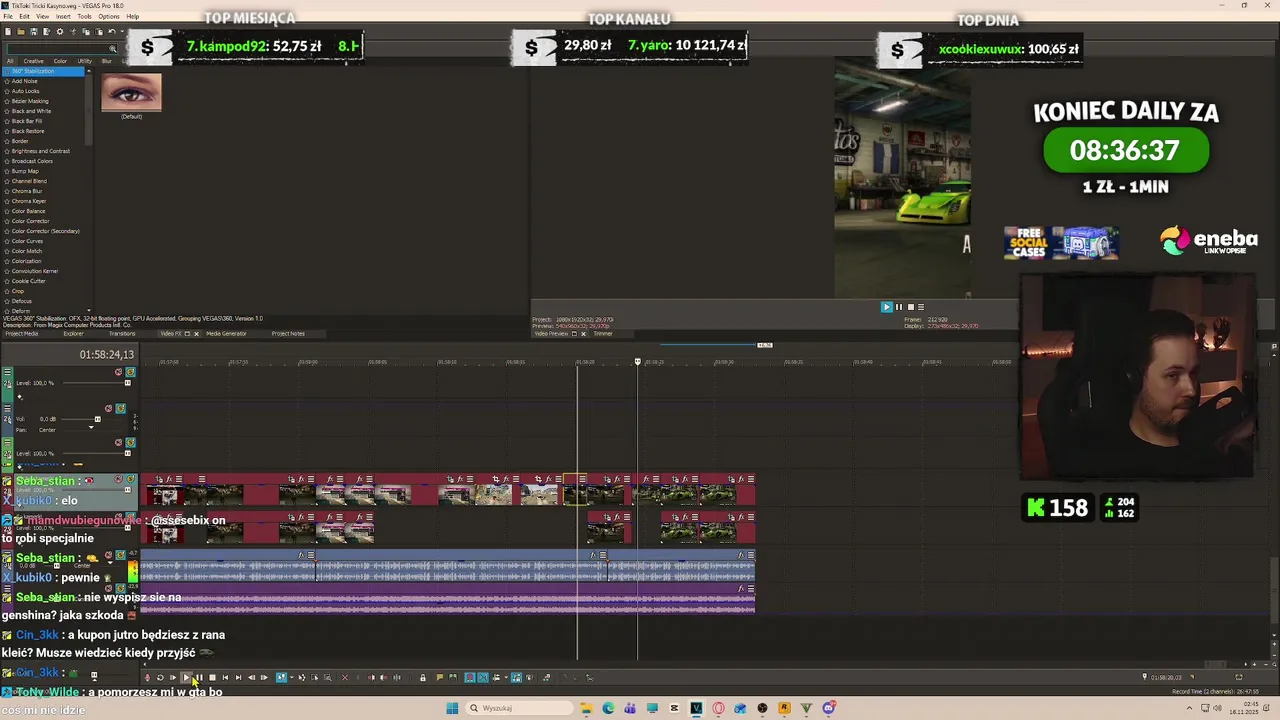Click the preview panel Pause button
Image resolution: width=1280 pixels, height=720 pixels.
pos(898,307)
